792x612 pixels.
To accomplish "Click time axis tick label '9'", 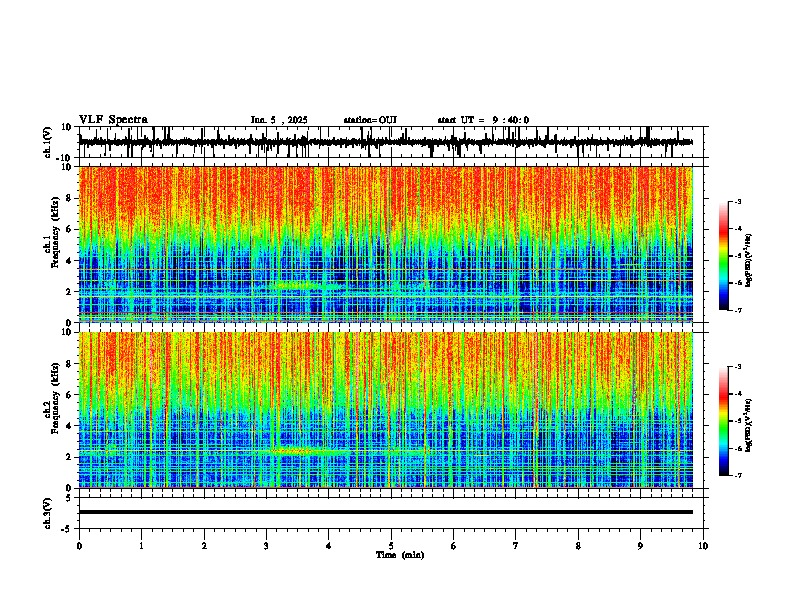I will (640, 546).
